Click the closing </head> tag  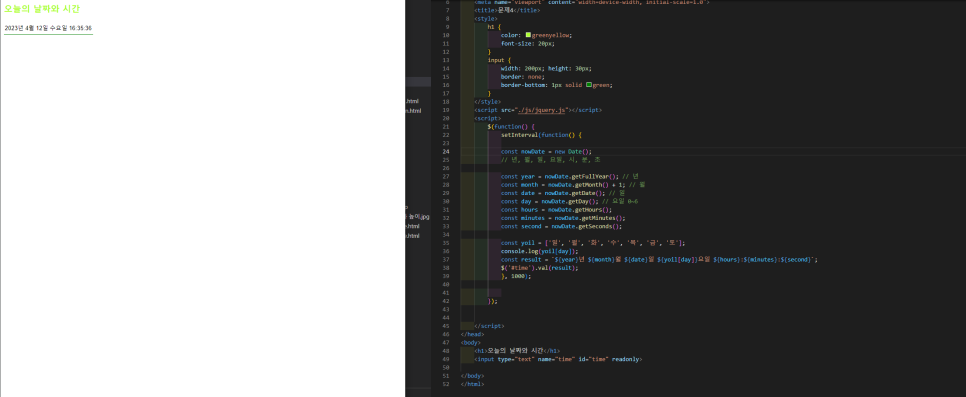[x=473, y=334]
